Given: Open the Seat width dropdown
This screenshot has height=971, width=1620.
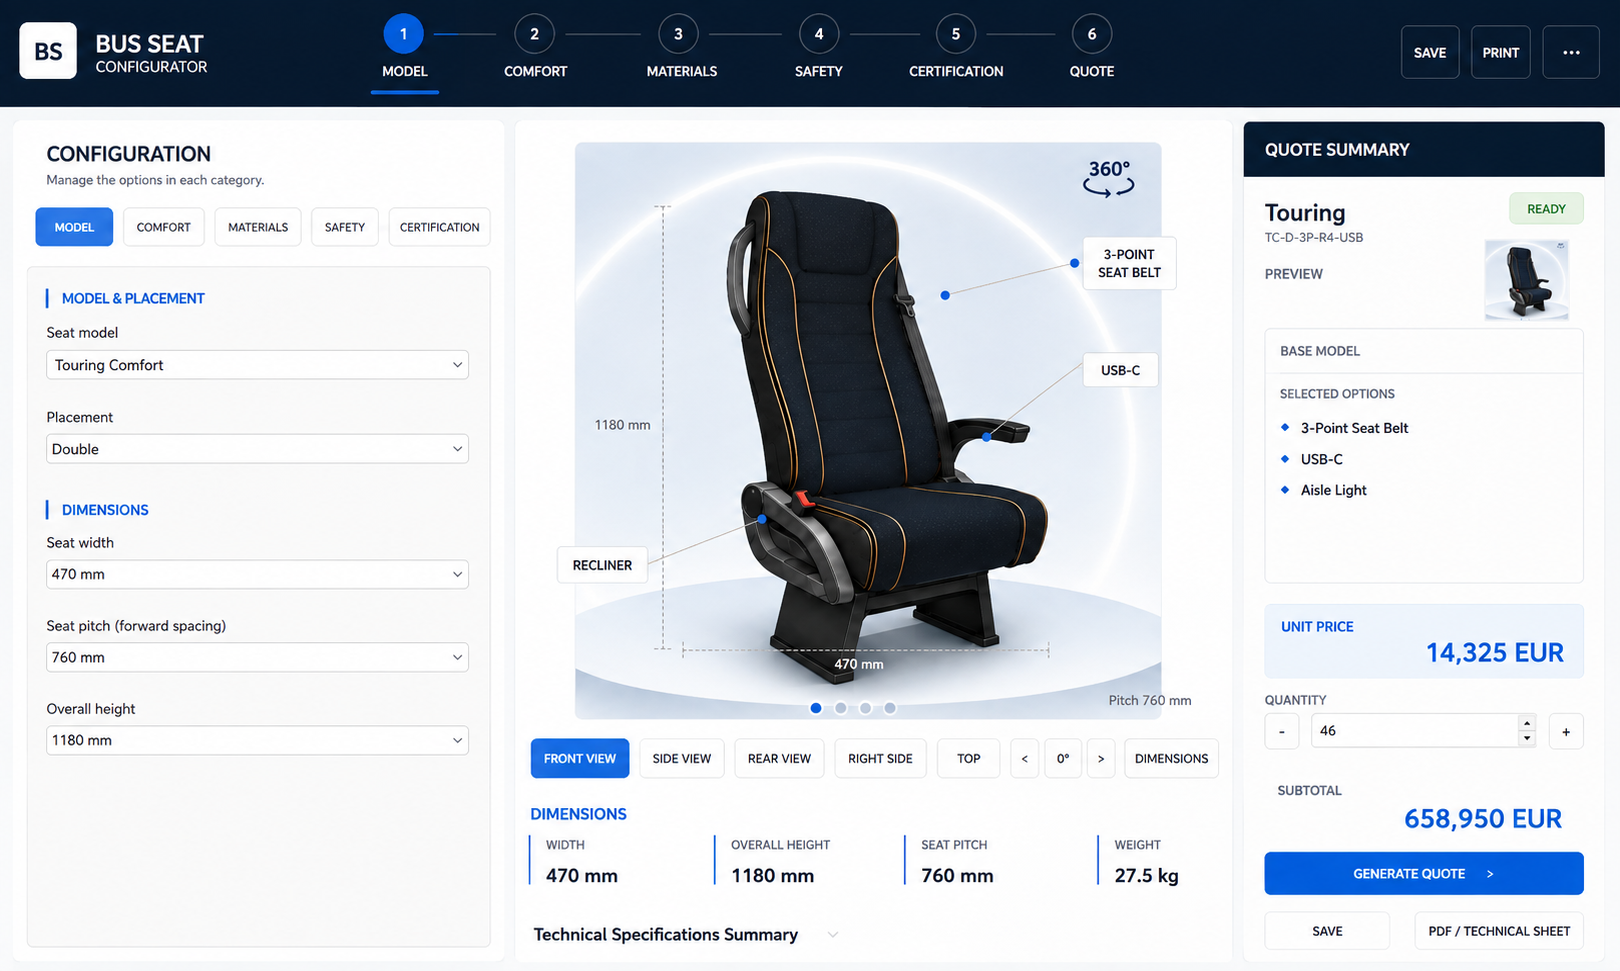Looking at the screenshot, I should point(257,574).
